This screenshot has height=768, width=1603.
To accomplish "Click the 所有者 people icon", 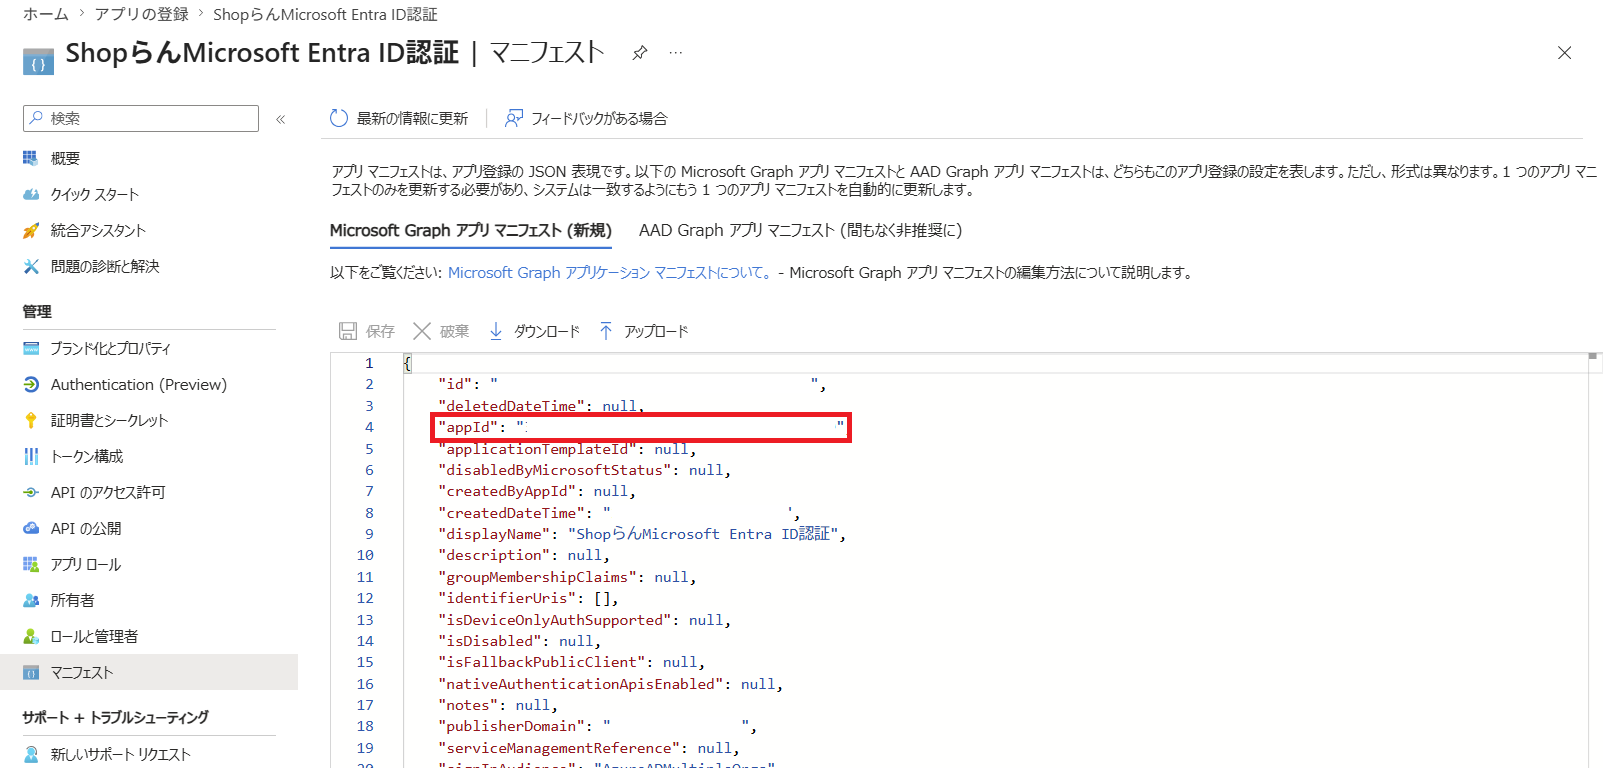I will pyautogui.click(x=31, y=600).
